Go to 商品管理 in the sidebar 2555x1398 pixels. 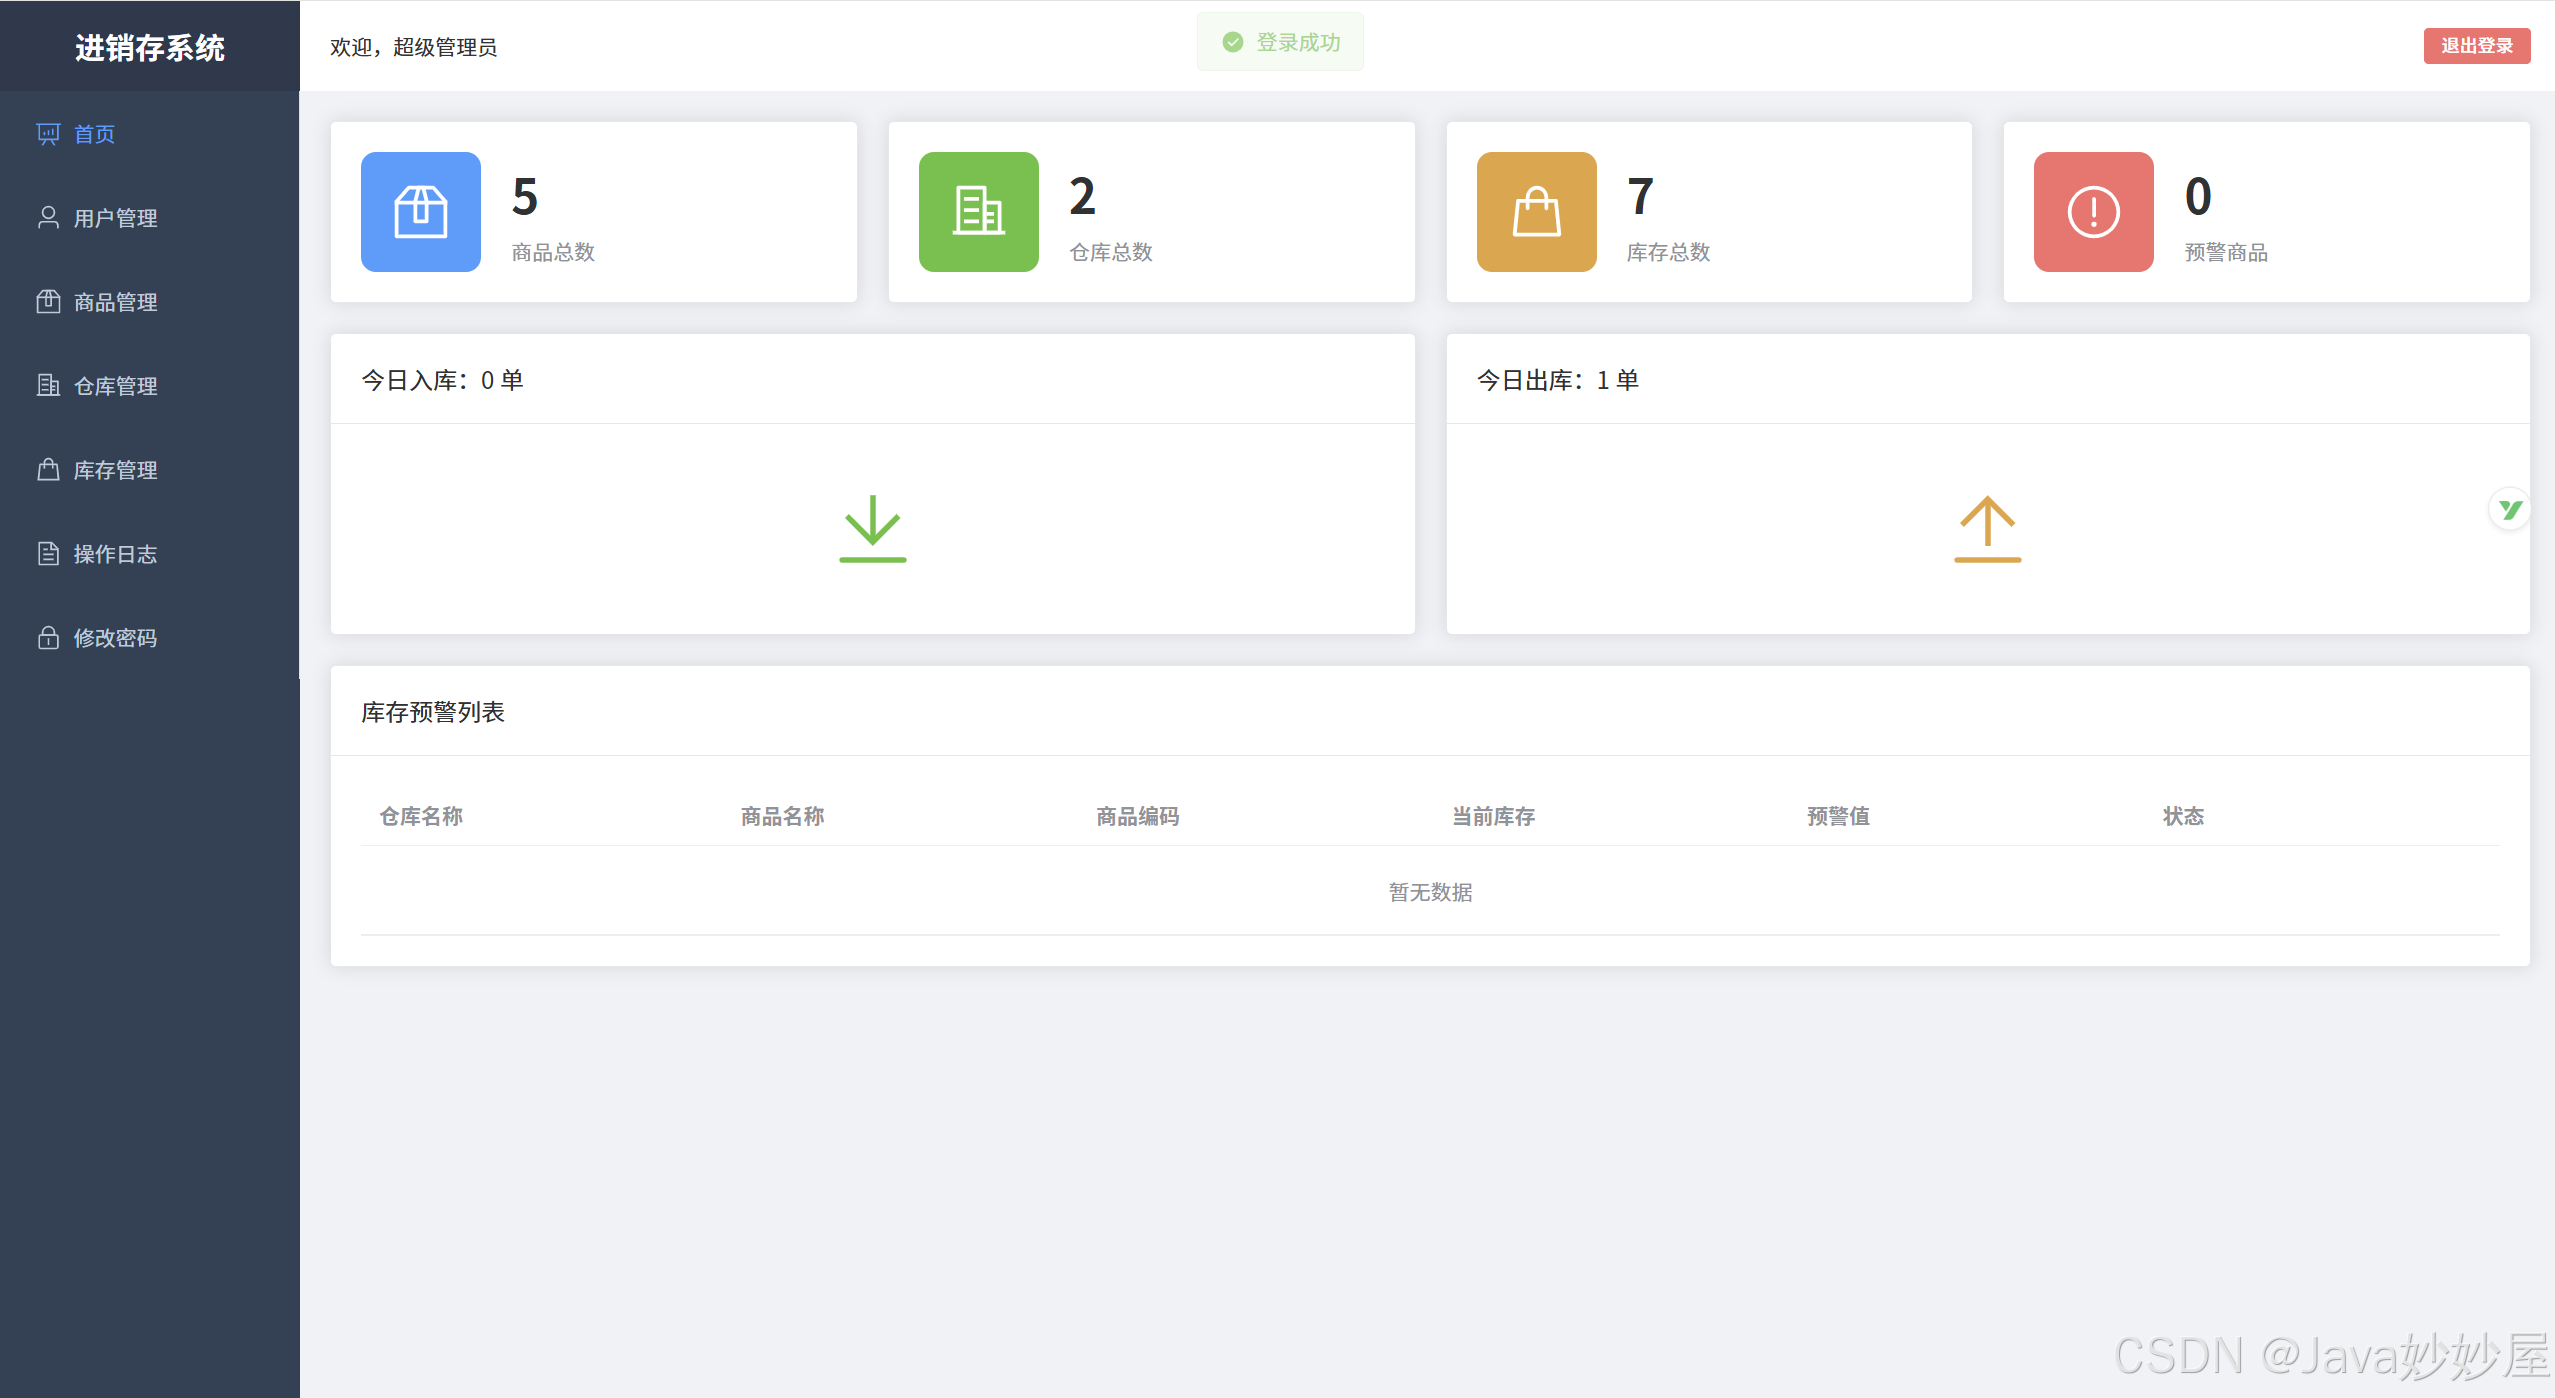(x=150, y=302)
